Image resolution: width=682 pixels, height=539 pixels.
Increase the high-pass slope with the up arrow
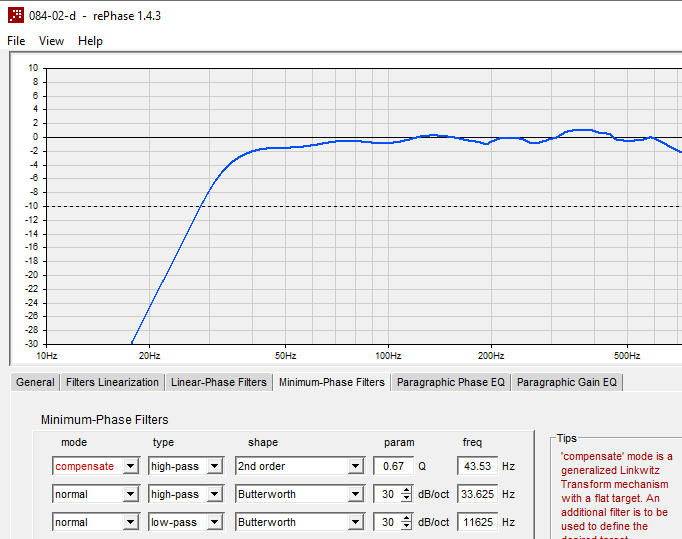pyautogui.click(x=406, y=490)
